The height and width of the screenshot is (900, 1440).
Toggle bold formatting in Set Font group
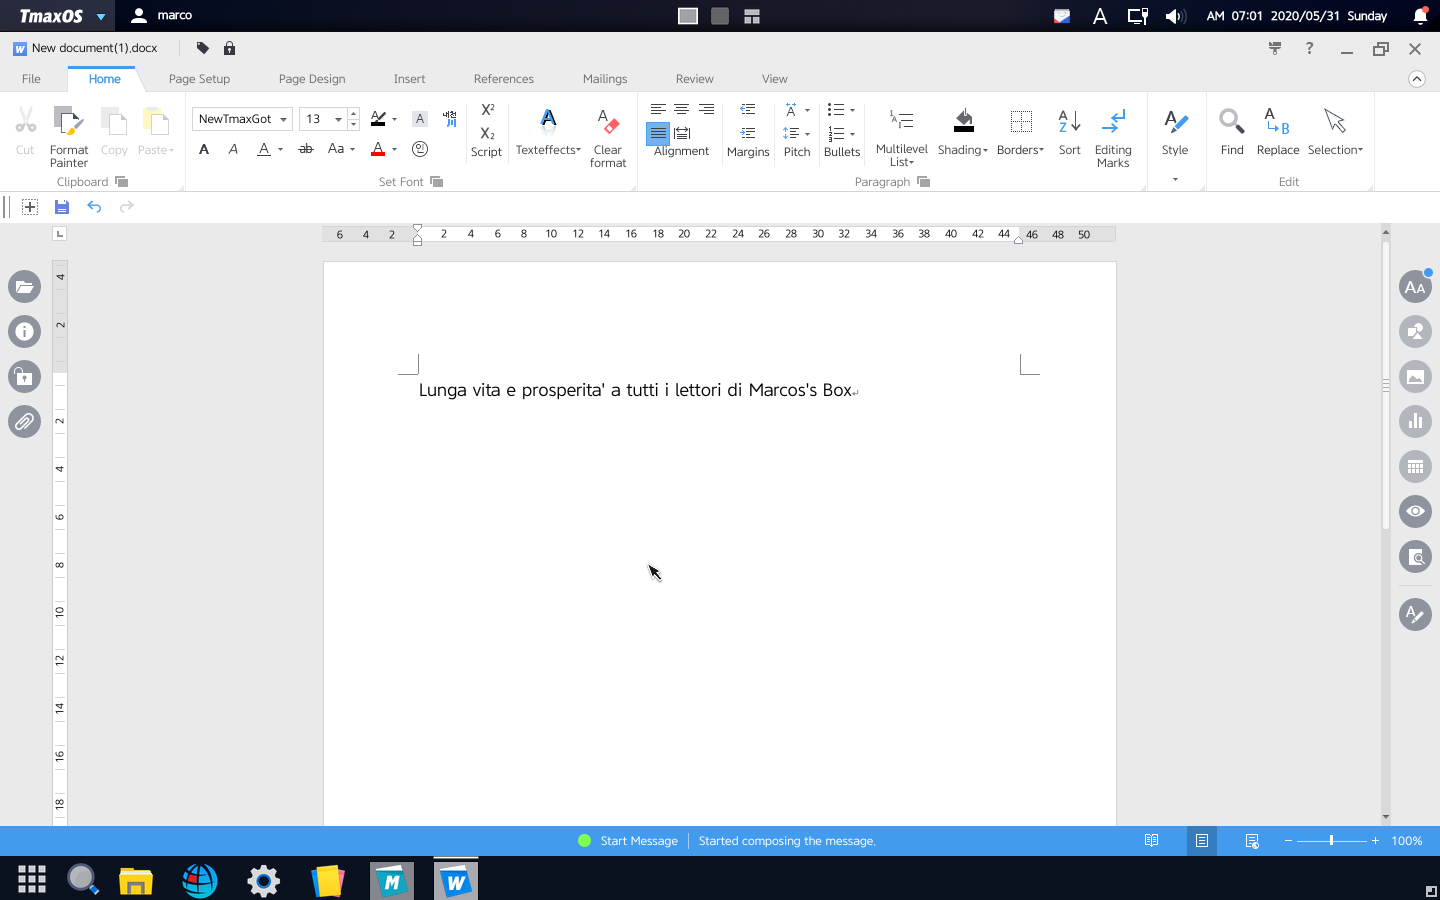[x=204, y=148]
